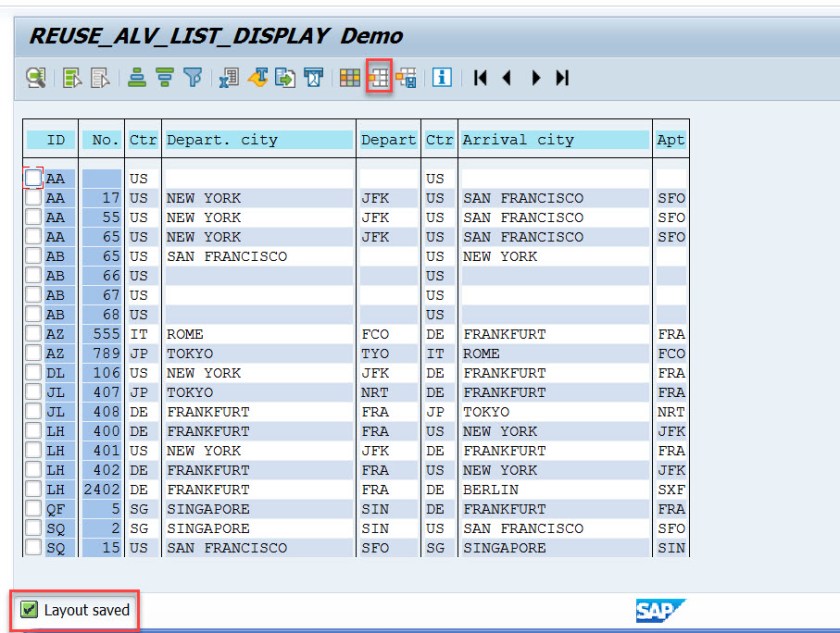Click IT departure country in AZ 555 row
The image size is (840, 633).
[139, 334]
